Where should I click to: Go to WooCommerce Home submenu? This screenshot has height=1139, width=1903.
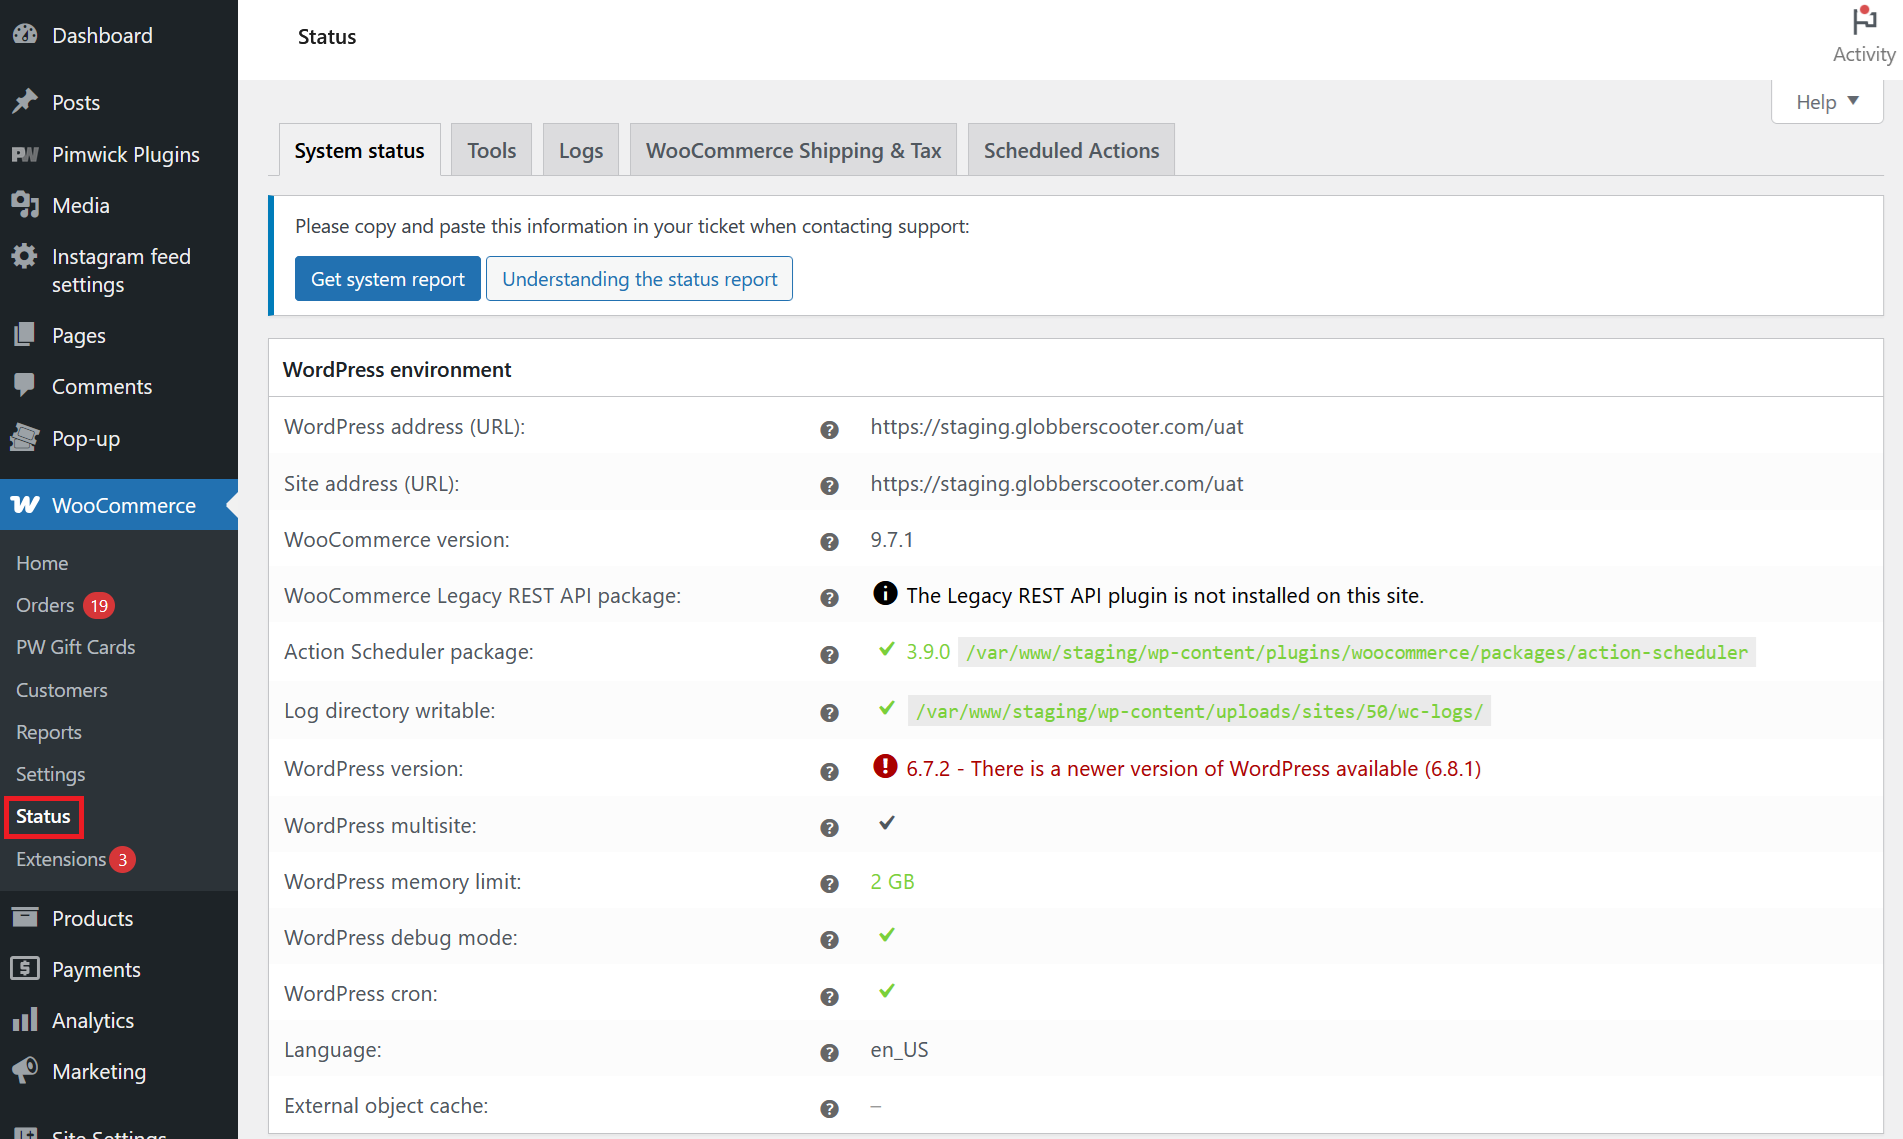(42, 563)
